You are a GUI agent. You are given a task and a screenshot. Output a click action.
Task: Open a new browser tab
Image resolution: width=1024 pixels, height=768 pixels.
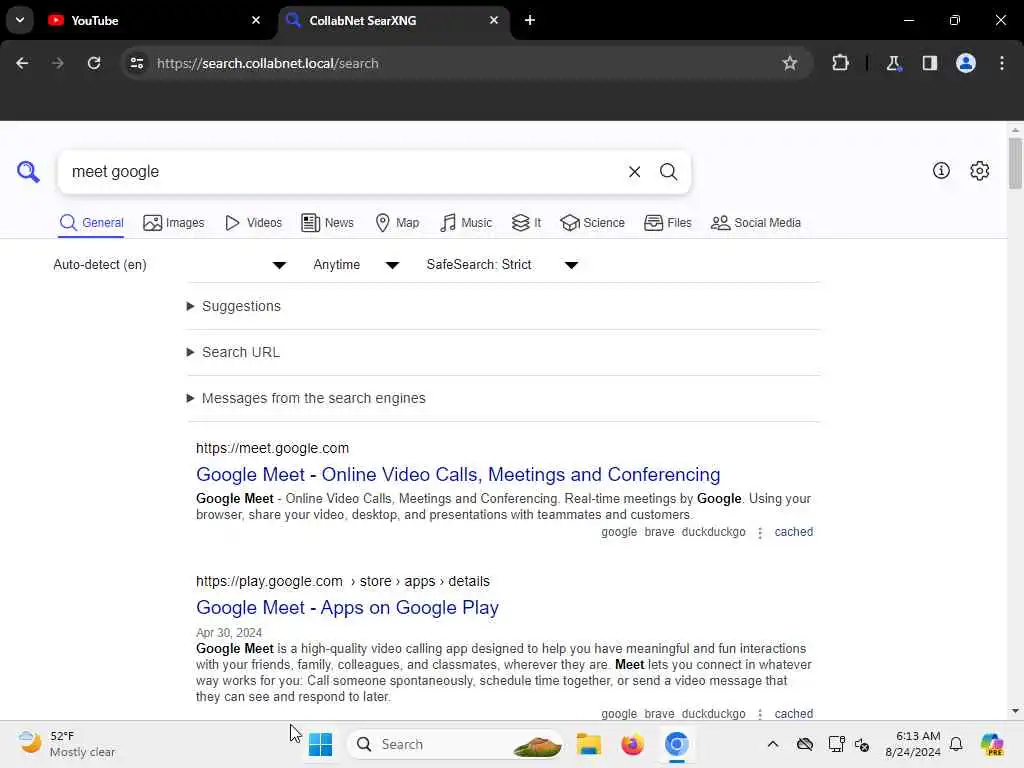(530, 20)
